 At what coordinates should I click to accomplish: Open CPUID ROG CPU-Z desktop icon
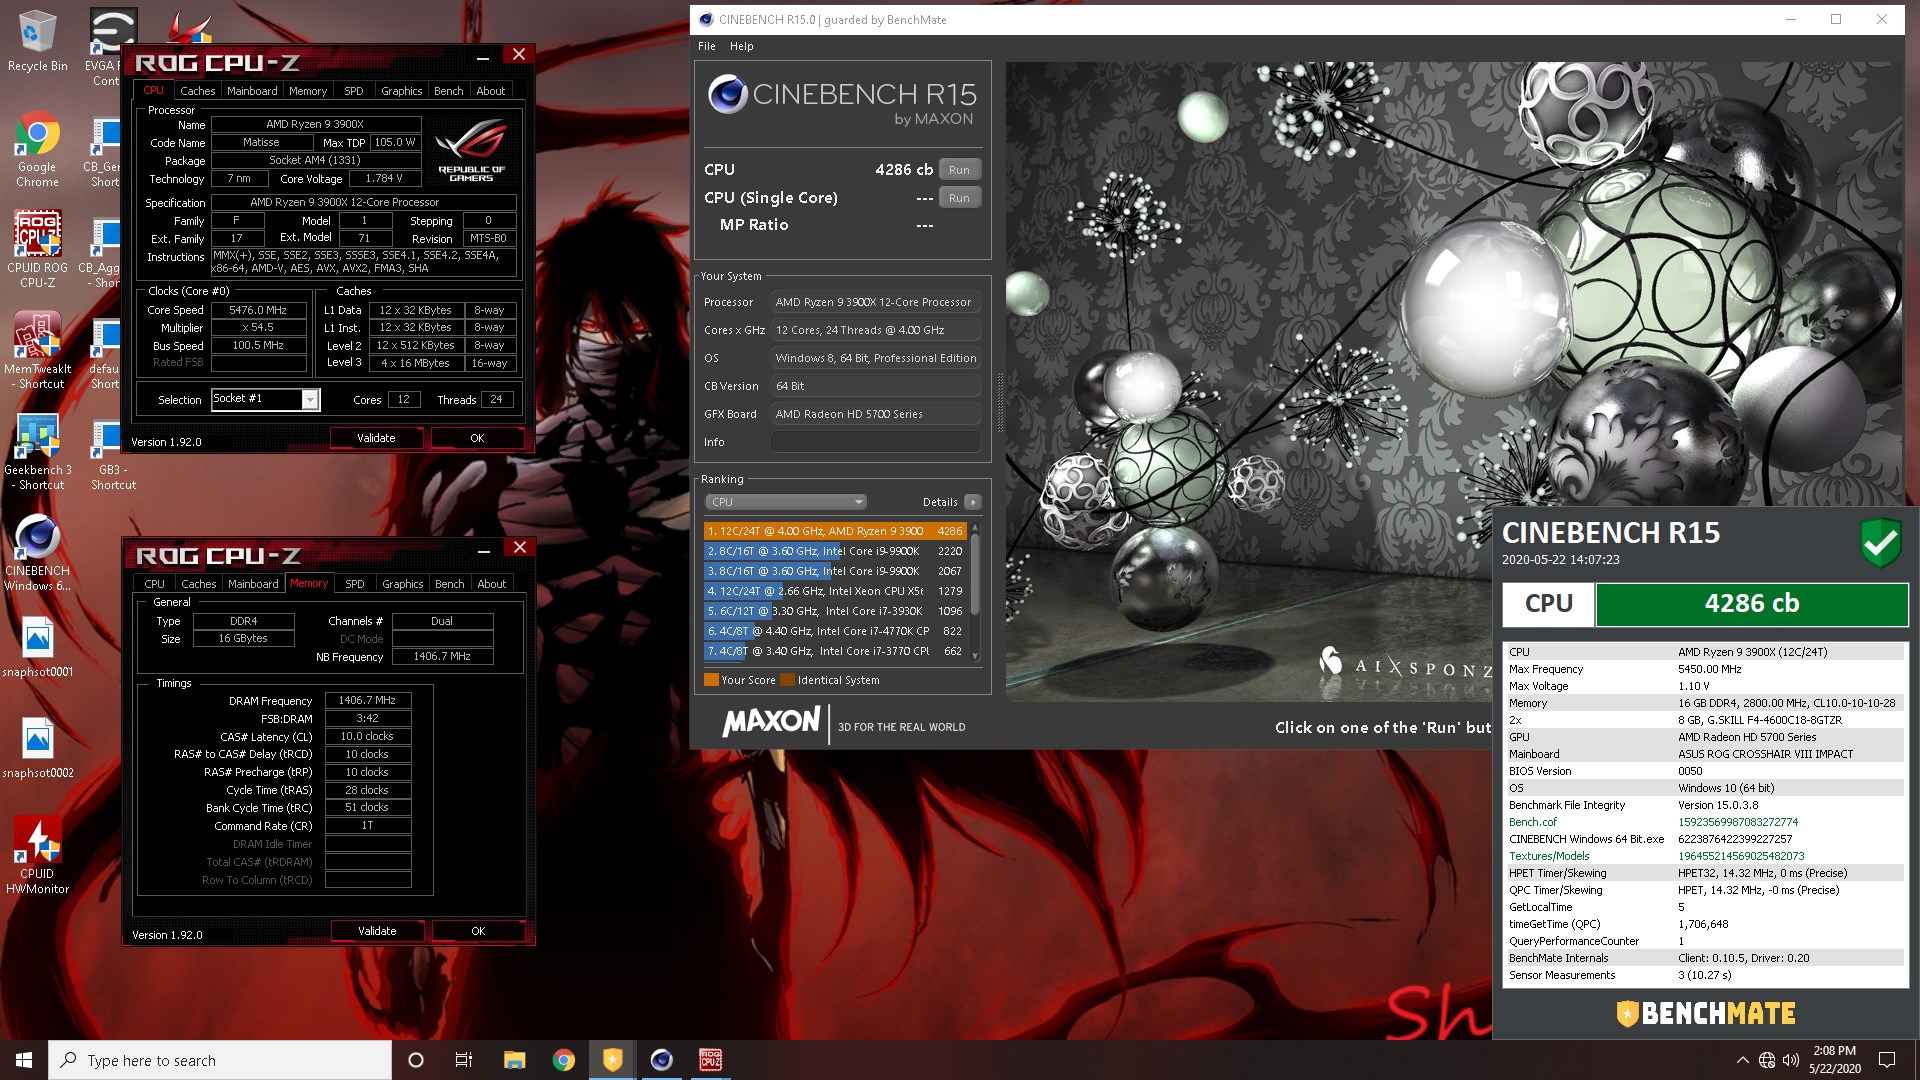[37, 249]
